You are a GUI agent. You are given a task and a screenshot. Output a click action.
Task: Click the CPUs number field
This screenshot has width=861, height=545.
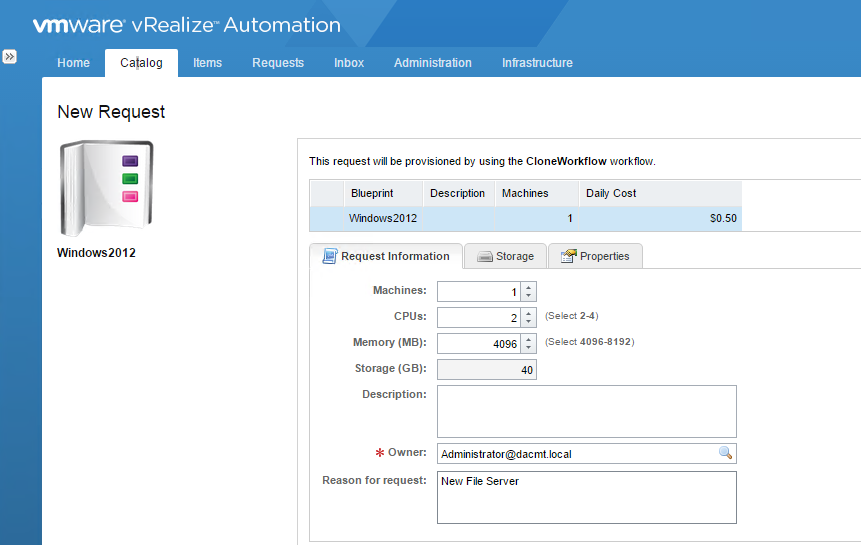point(479,317)
